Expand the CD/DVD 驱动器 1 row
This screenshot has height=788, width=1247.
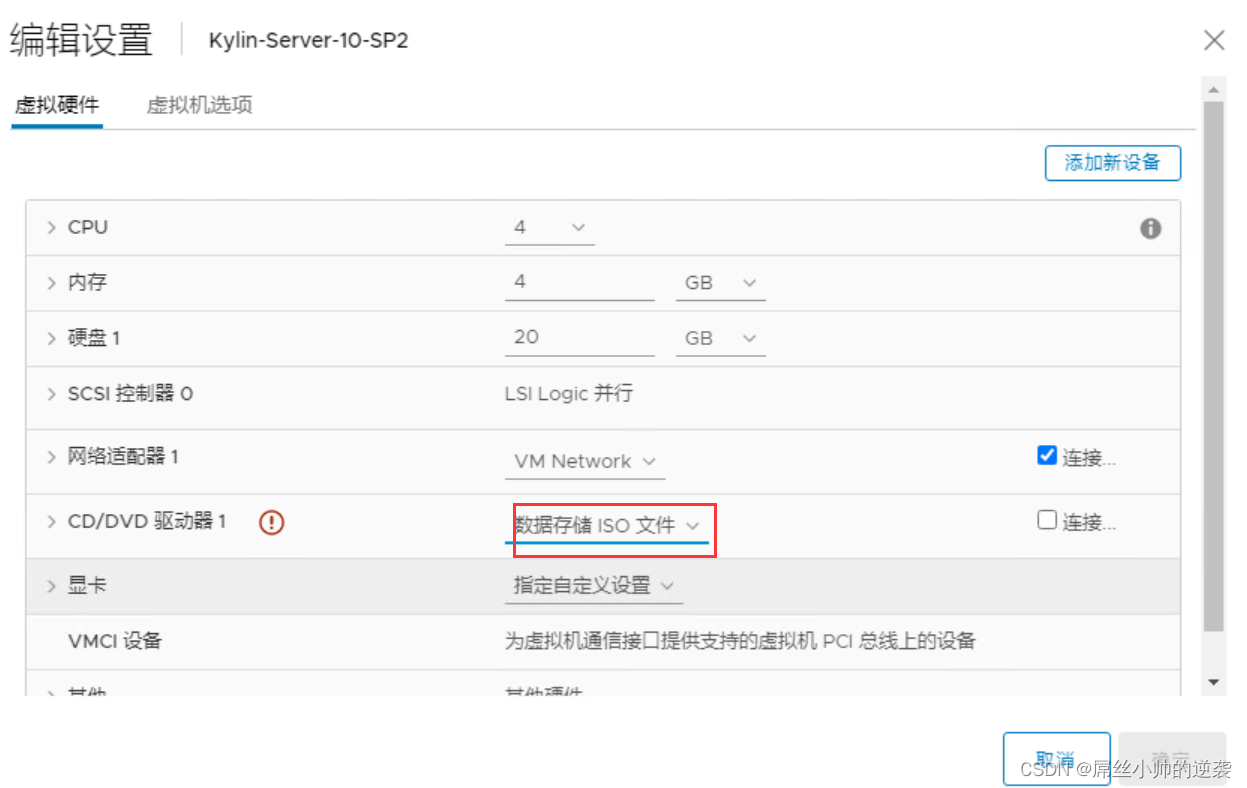coord(51,521)
